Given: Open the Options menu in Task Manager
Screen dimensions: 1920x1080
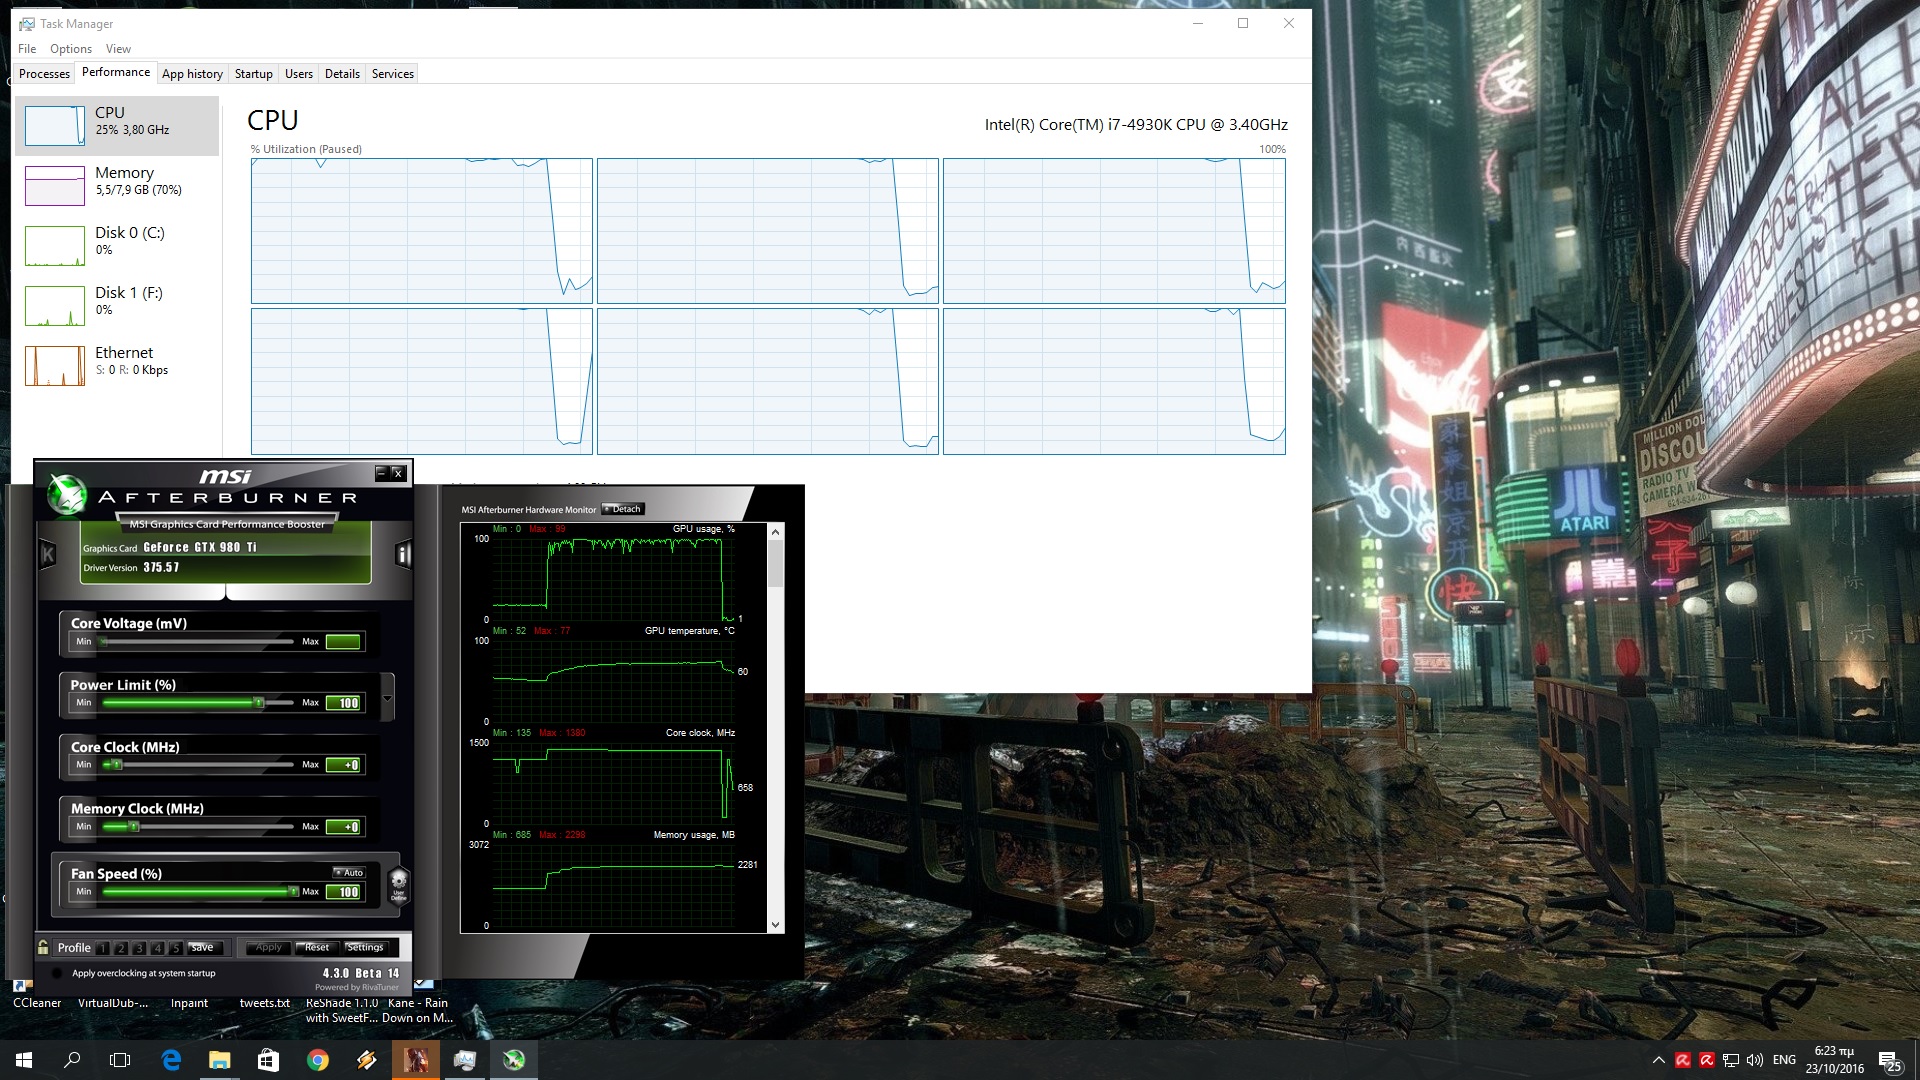Looking at the screenshot, I should (x=70, y=49).
